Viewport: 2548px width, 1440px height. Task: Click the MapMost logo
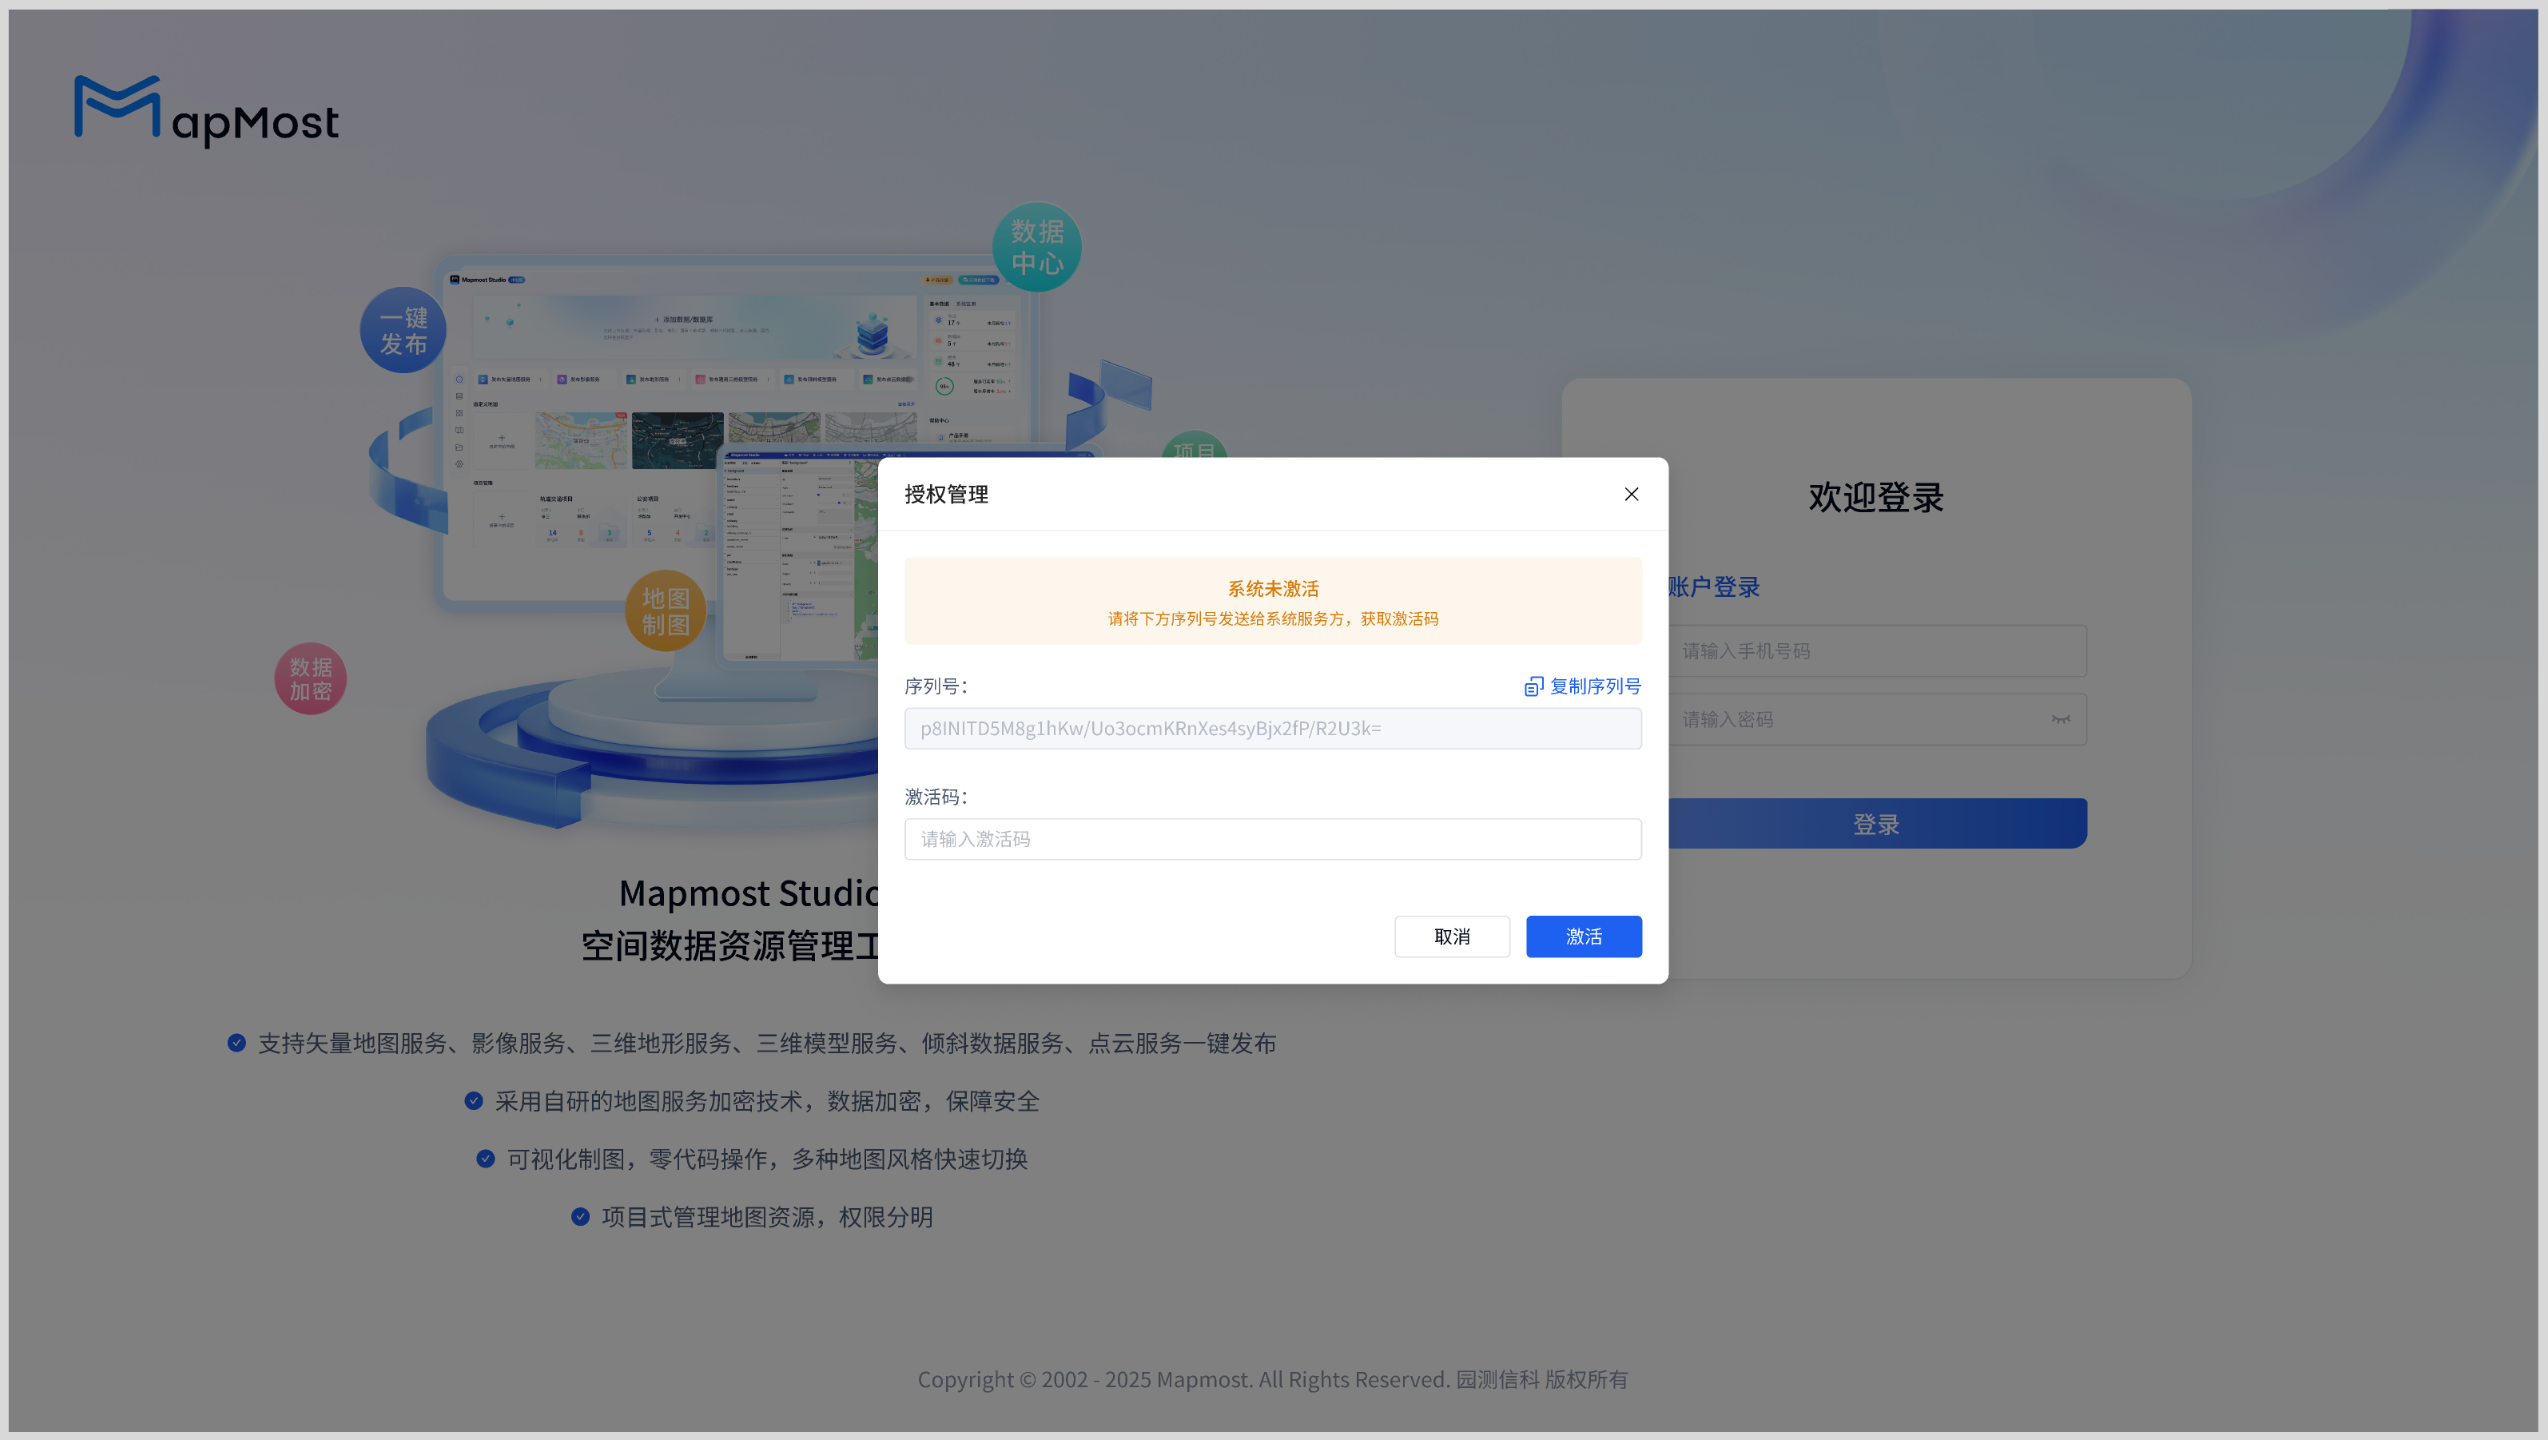tap(206, 110)
